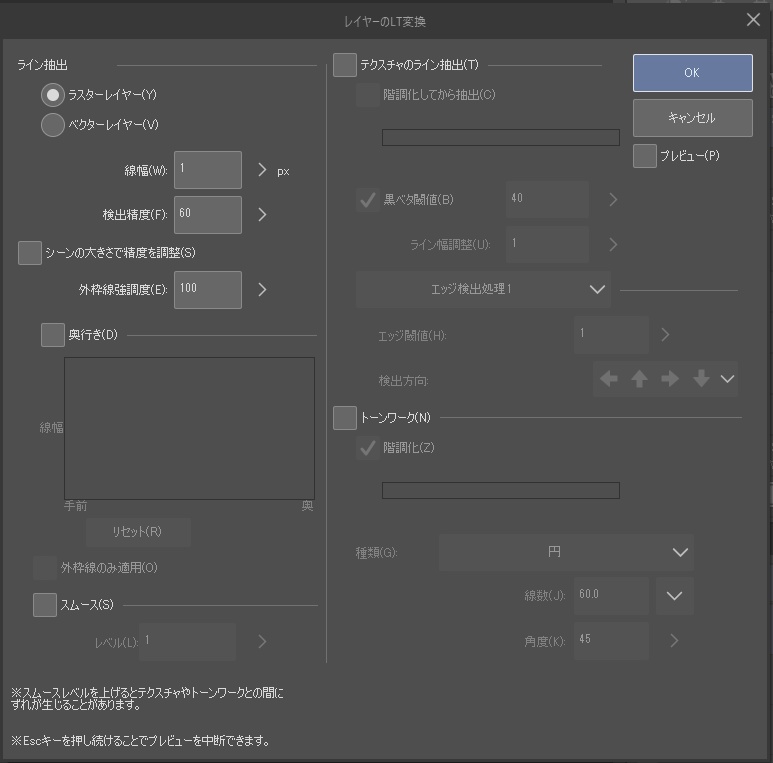Enable the プレビュー(P) checkbox
This screenshot has width=773, height=763.
[645, 156]
